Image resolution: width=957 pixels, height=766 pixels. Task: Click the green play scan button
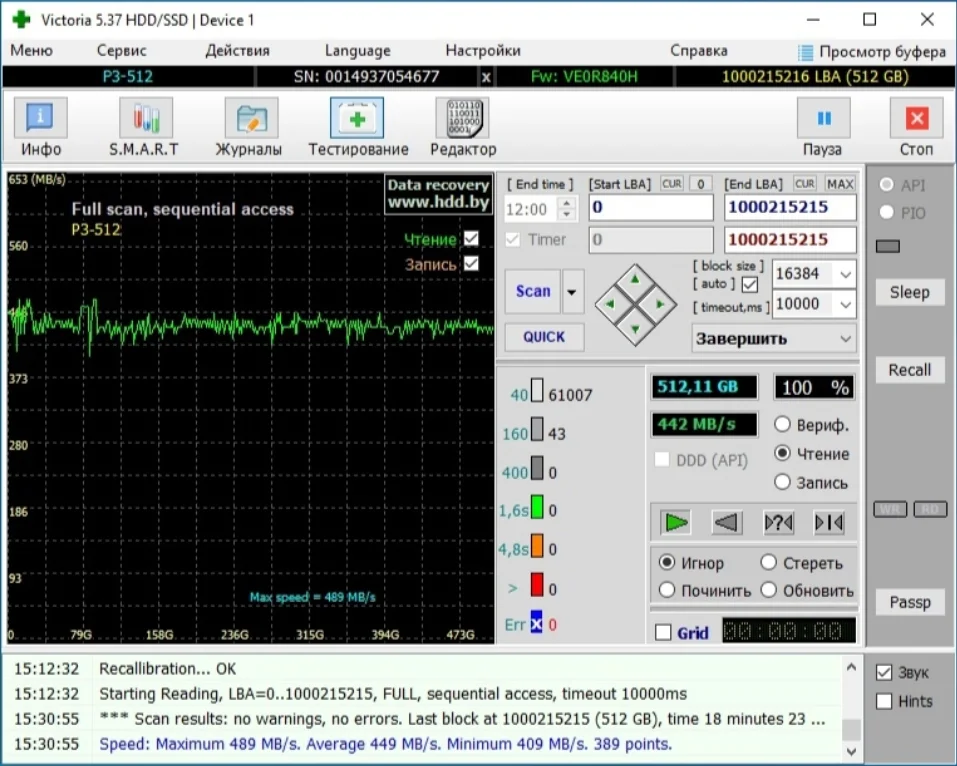(x=677, y=522)
